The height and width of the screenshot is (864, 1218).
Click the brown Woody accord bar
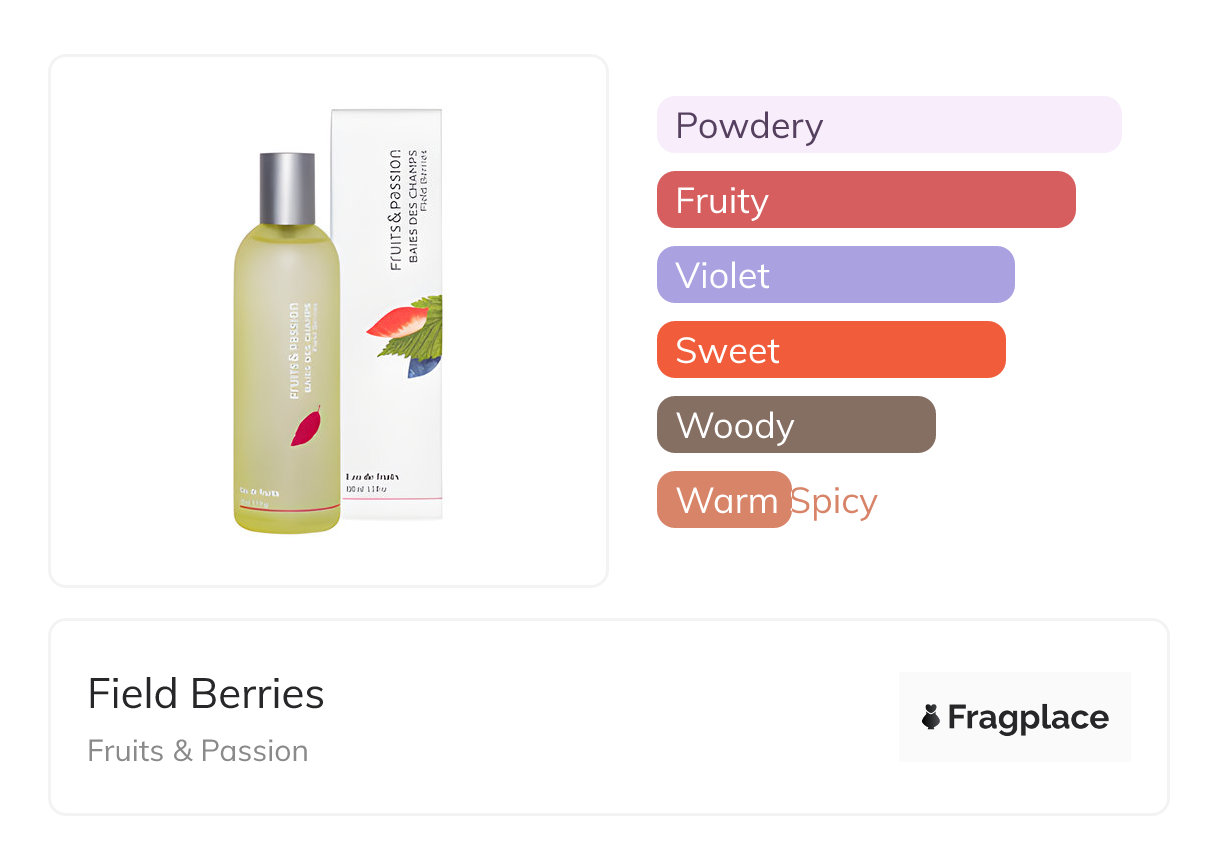coord(795,425)
